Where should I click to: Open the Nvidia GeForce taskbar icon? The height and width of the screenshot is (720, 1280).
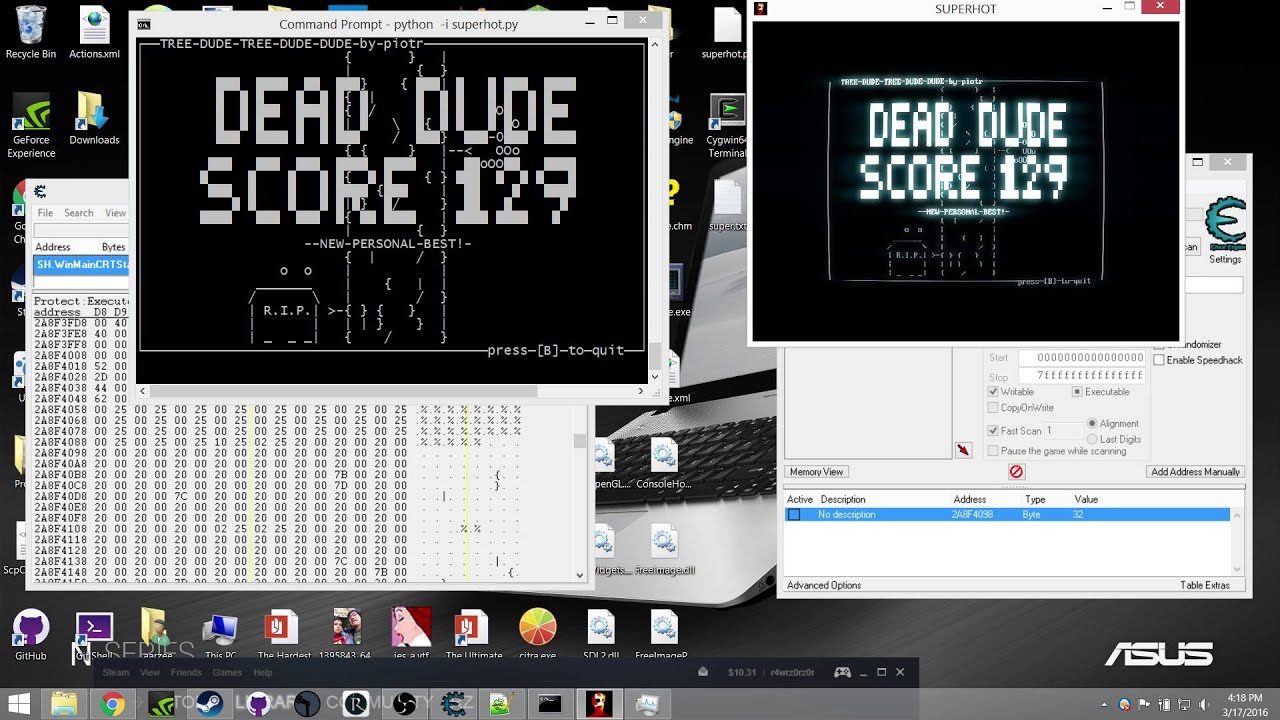pyautogui.click(x=161, y=704)
